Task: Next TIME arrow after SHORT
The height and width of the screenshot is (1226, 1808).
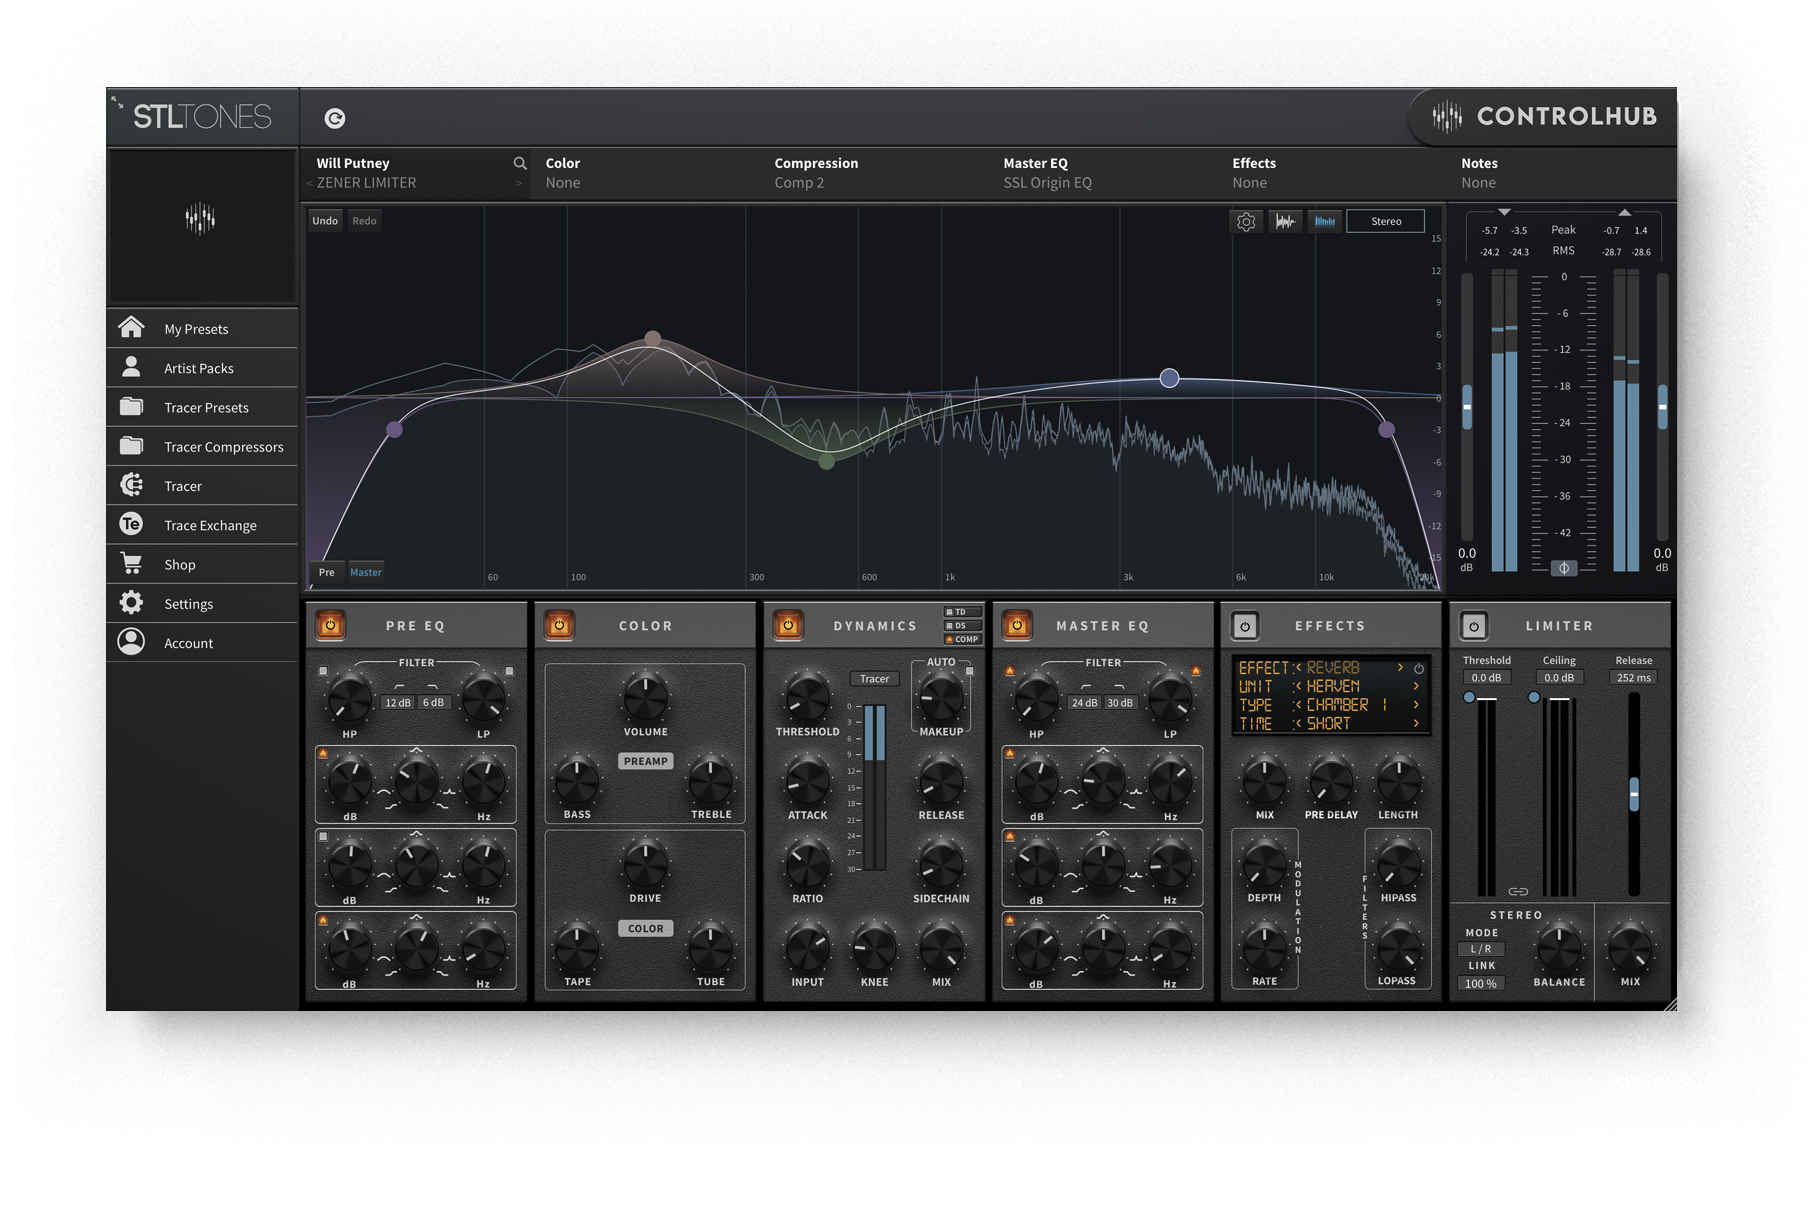Action: tap(1416, 723)
